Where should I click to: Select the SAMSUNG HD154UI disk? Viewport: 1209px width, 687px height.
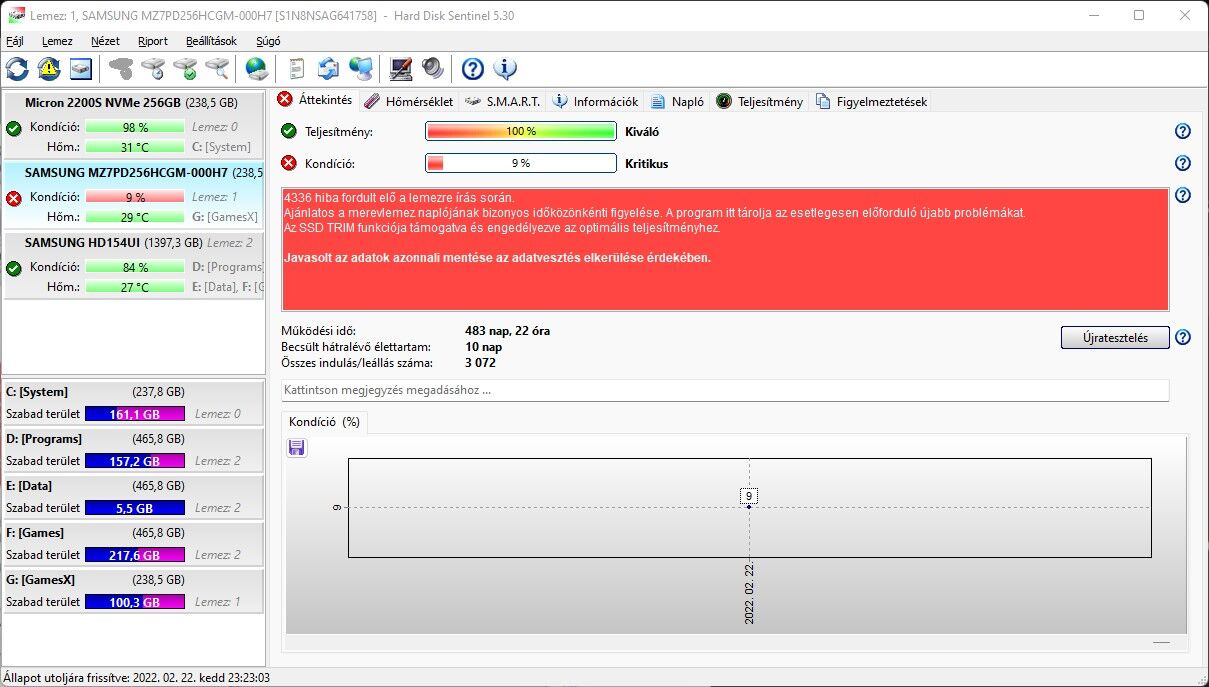[133, 265]
